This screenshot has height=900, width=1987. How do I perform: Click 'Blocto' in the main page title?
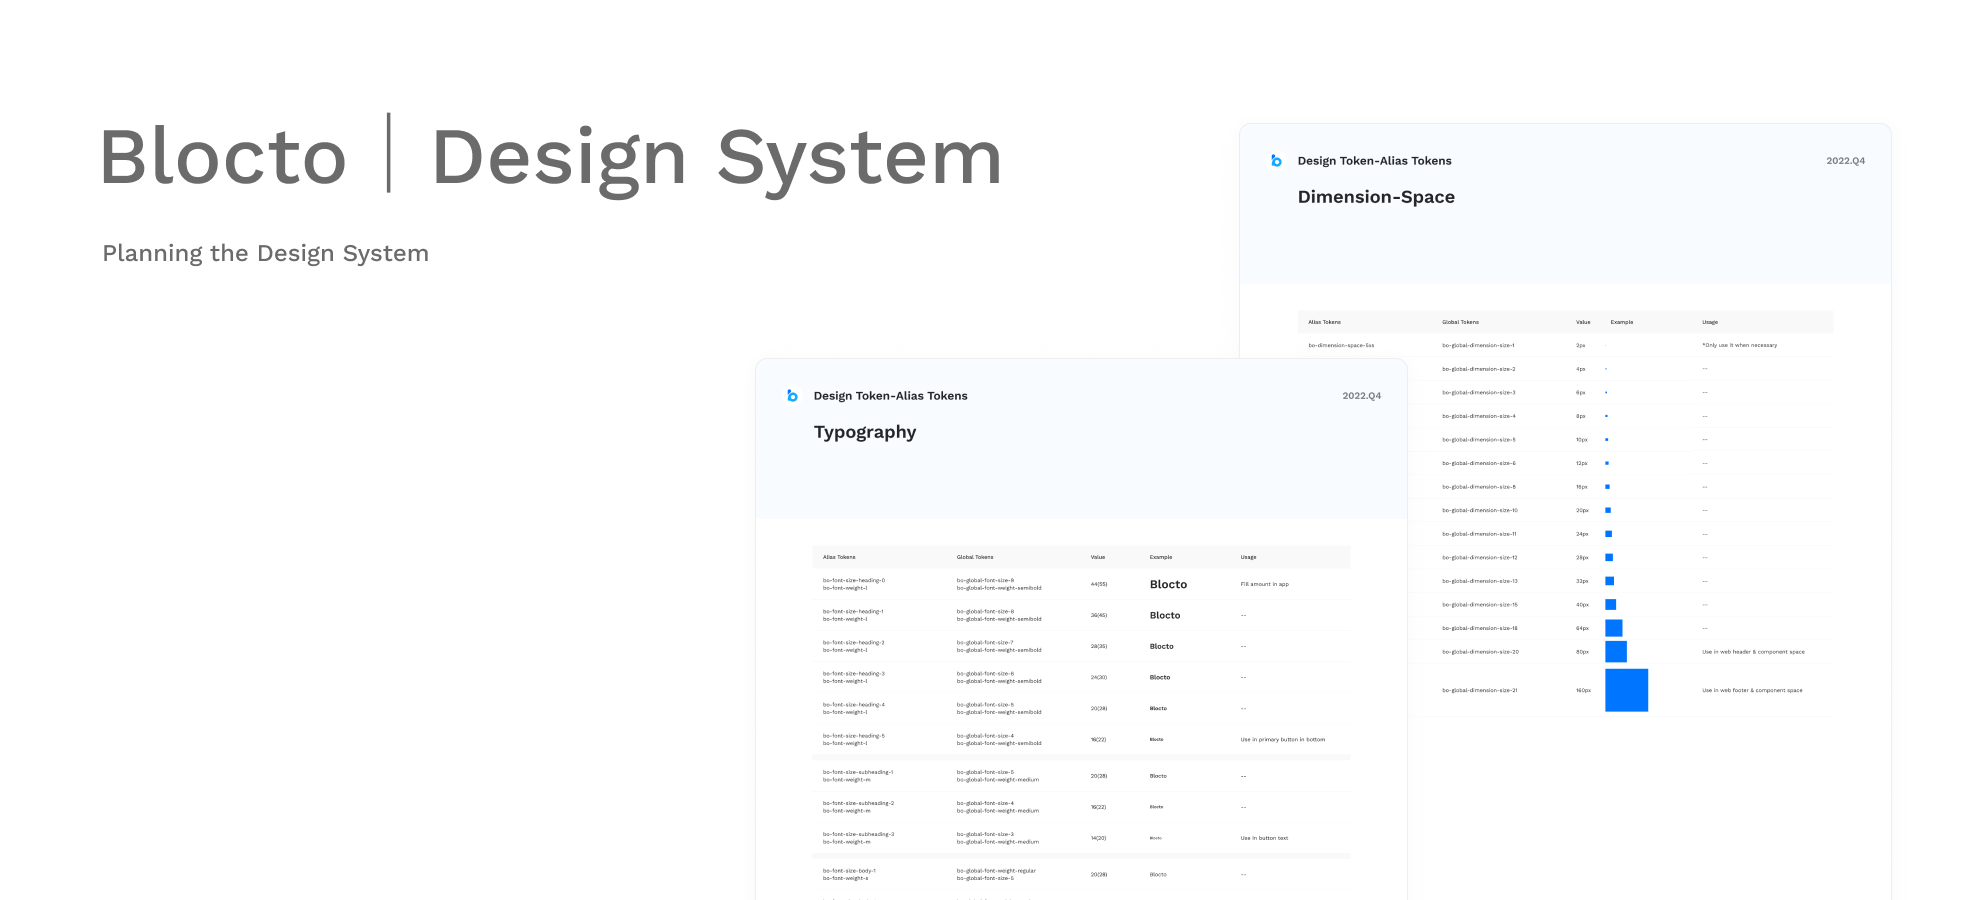[223, 158]
